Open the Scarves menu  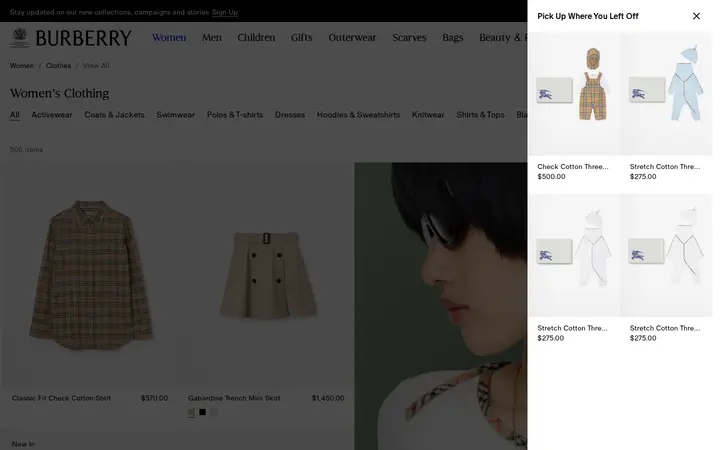tap(409, 38)
